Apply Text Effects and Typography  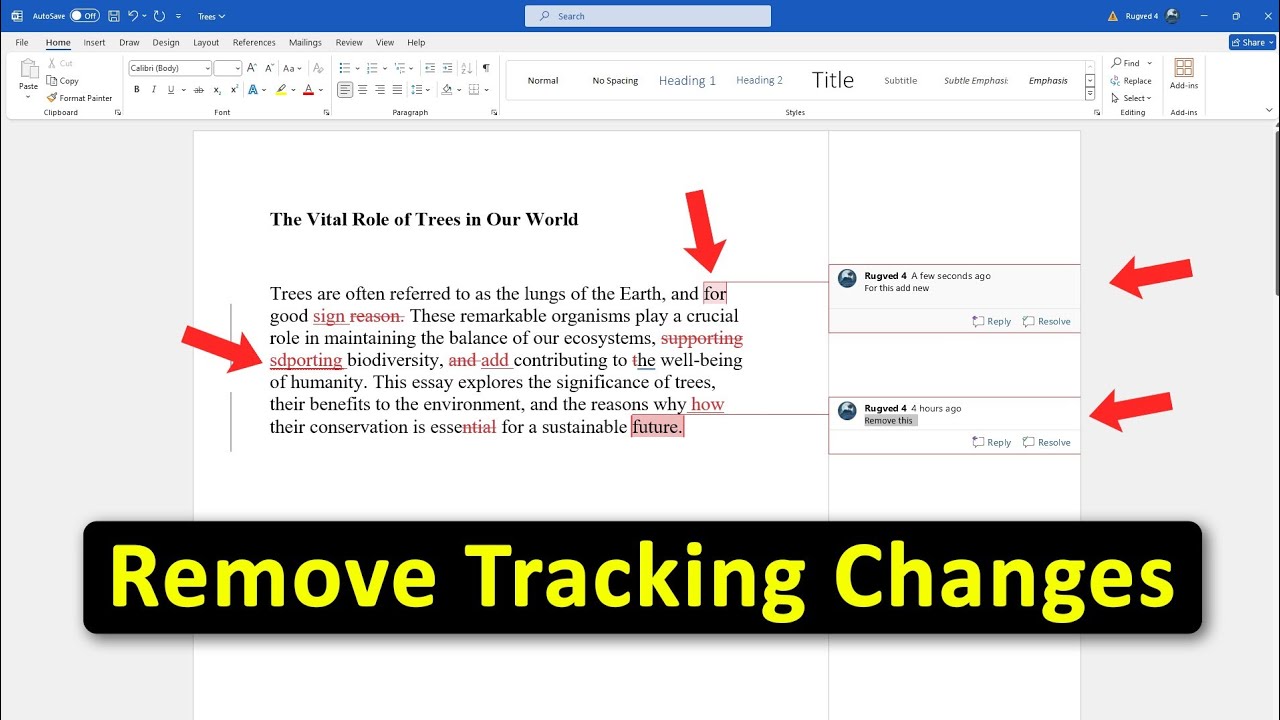pos(253,90)
